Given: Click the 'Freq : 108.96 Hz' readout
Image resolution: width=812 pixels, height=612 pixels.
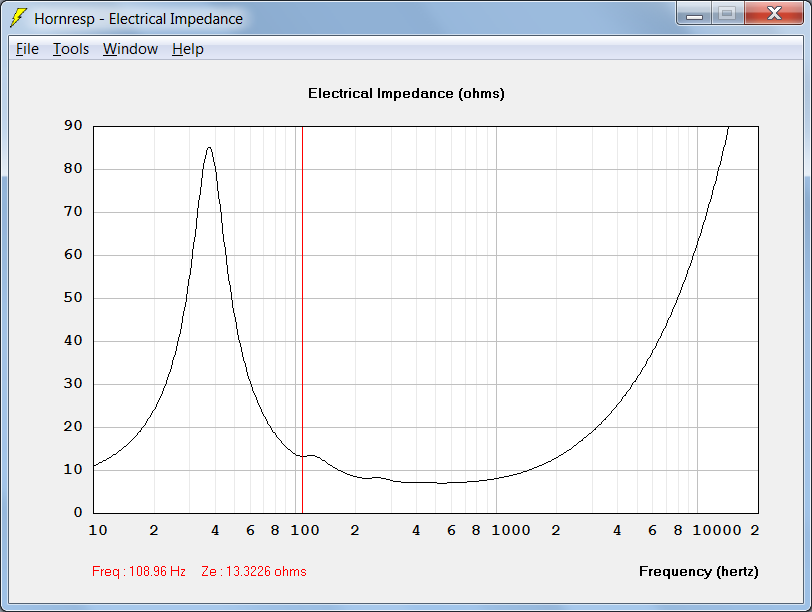Looking at the screenshot, I should [x=139, y=571].
